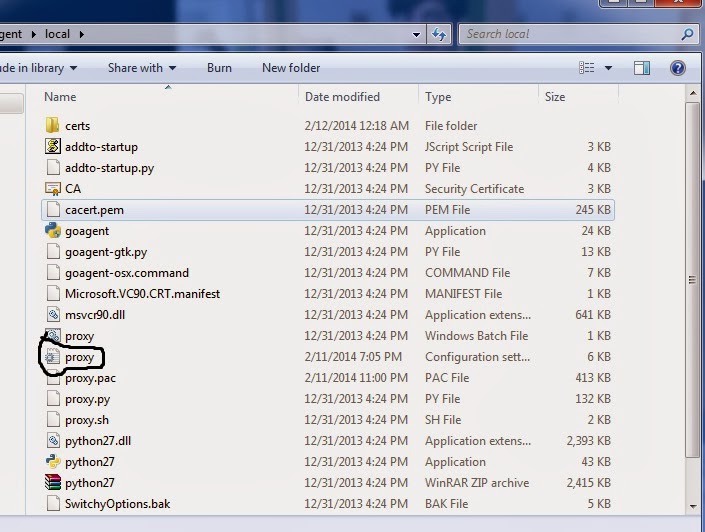
Task: Click the vertical scrollbar thumb
Action: coord(693,281)
